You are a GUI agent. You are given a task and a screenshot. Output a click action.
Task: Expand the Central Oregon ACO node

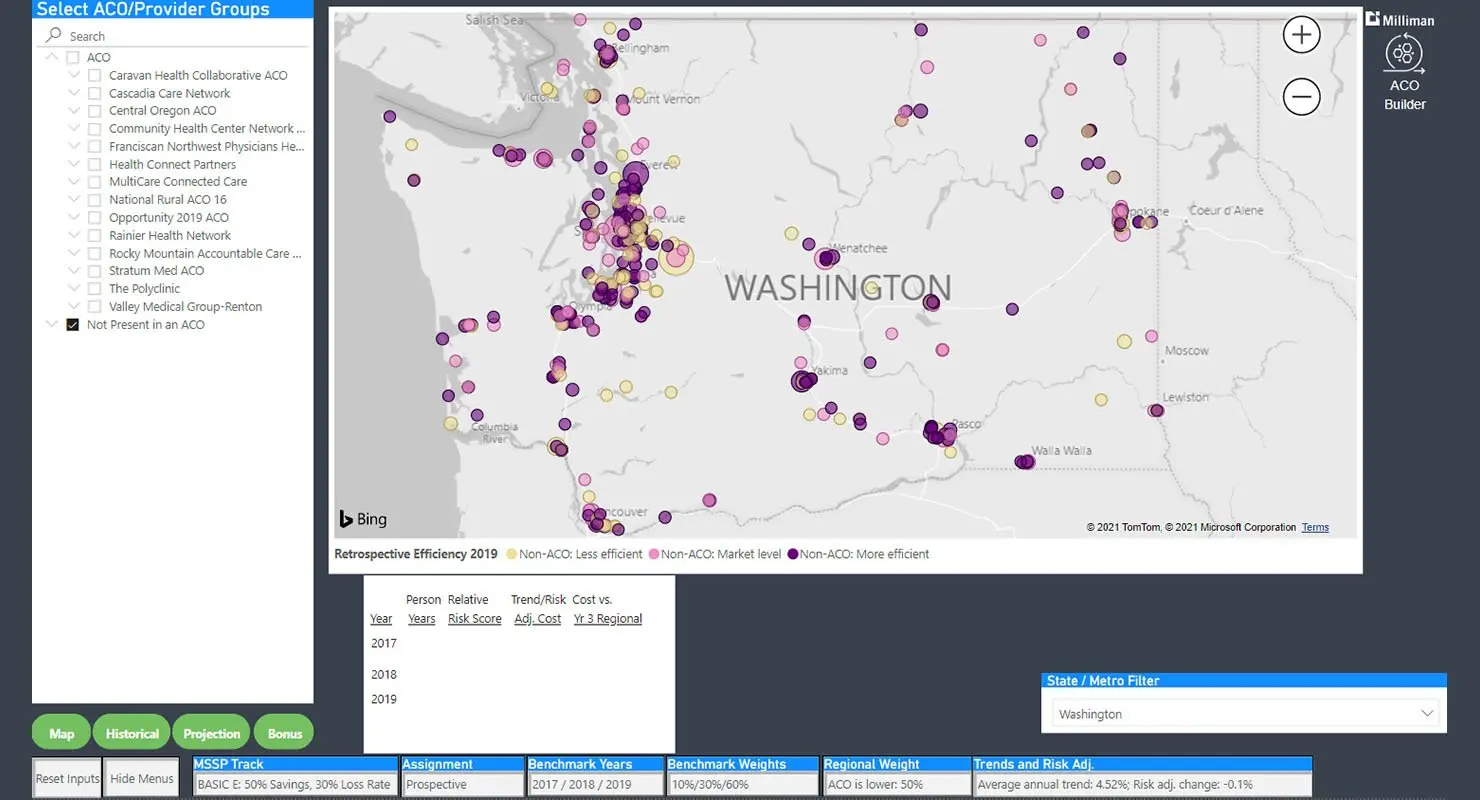(74, 111)
